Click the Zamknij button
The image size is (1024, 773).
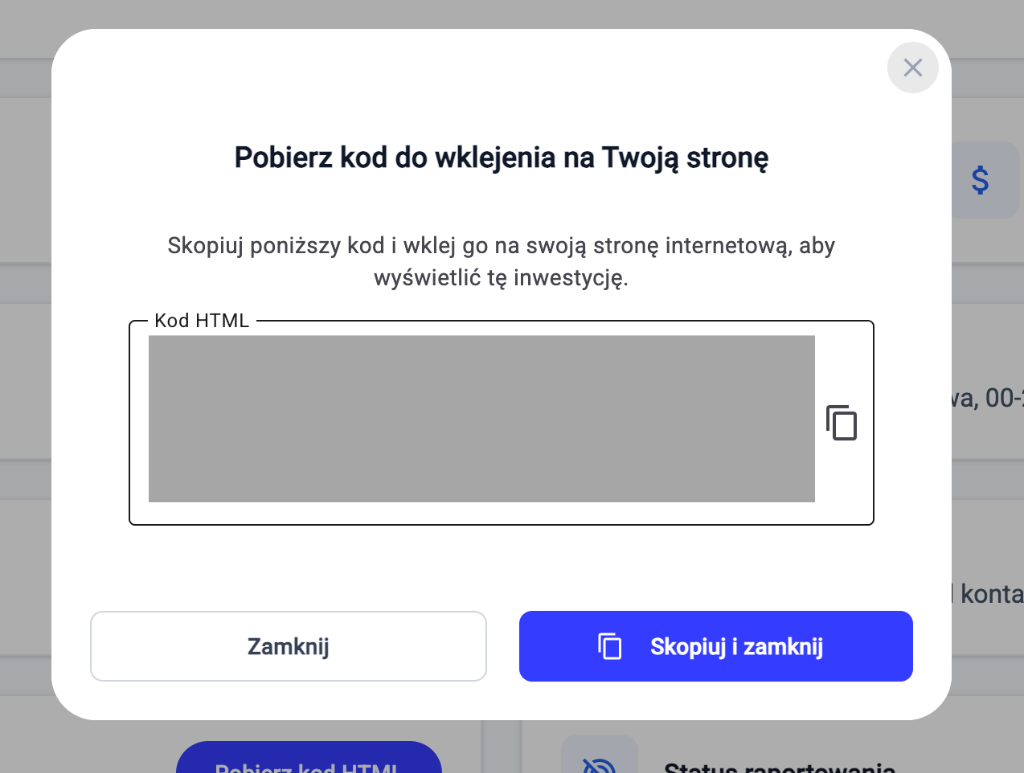coord(288,646)
